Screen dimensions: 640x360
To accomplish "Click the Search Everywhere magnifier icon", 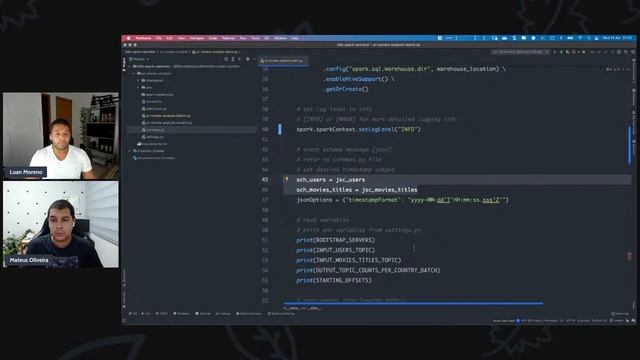I will point(633,52).
